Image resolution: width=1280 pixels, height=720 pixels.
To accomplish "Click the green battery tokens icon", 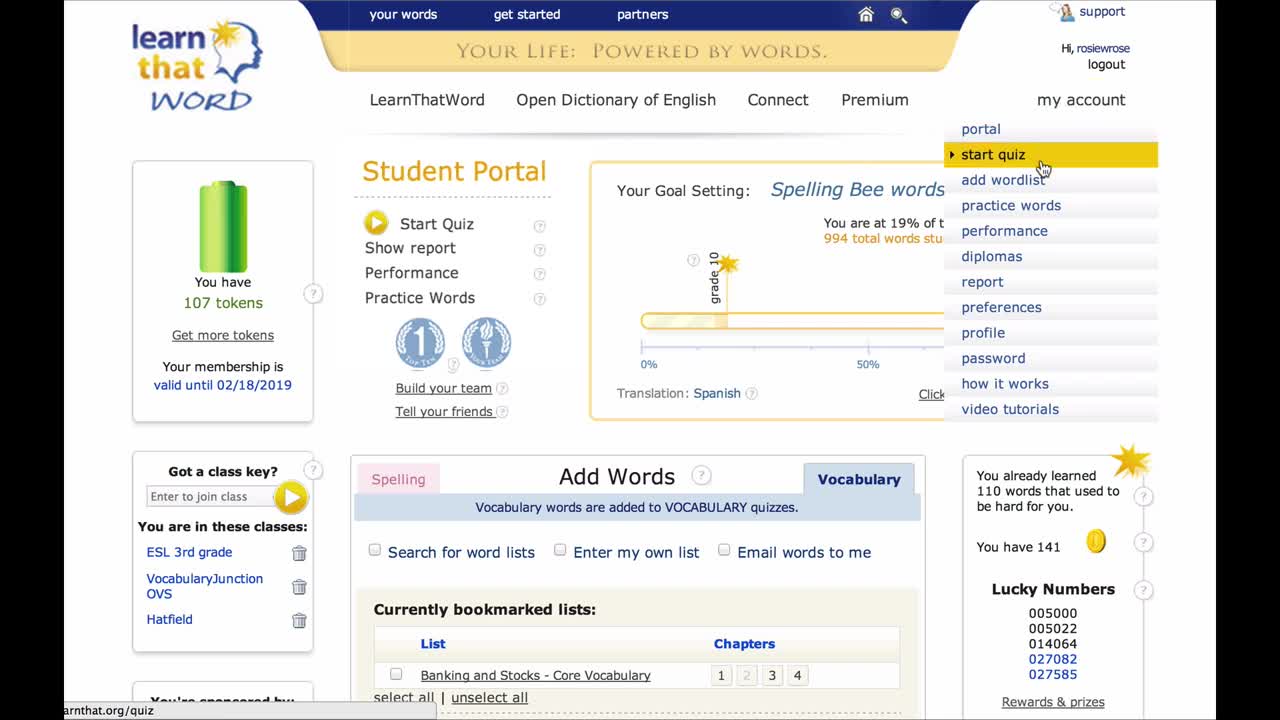I will 223,227.
